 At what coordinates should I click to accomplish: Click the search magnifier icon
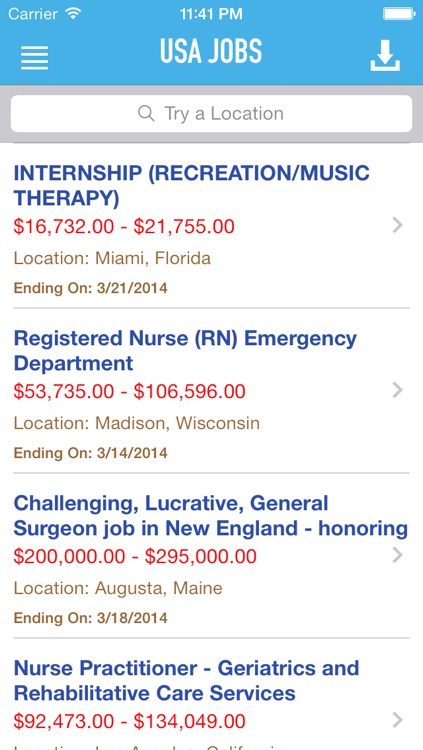coord(146,113)
